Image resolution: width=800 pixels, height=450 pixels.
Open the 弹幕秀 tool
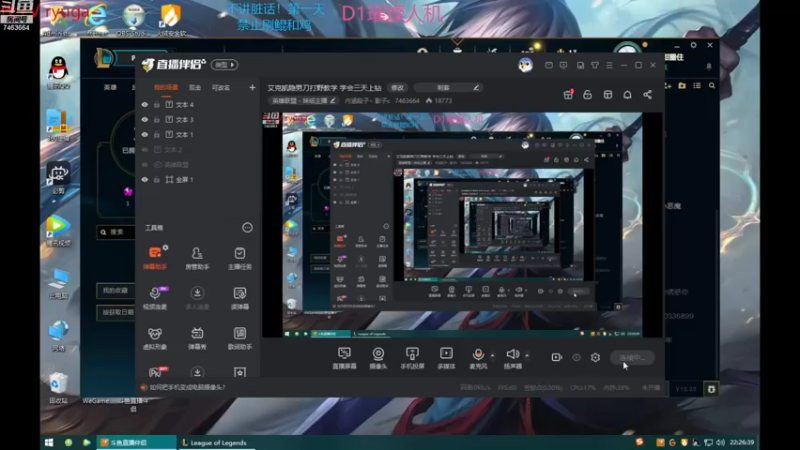click(197, 338)
